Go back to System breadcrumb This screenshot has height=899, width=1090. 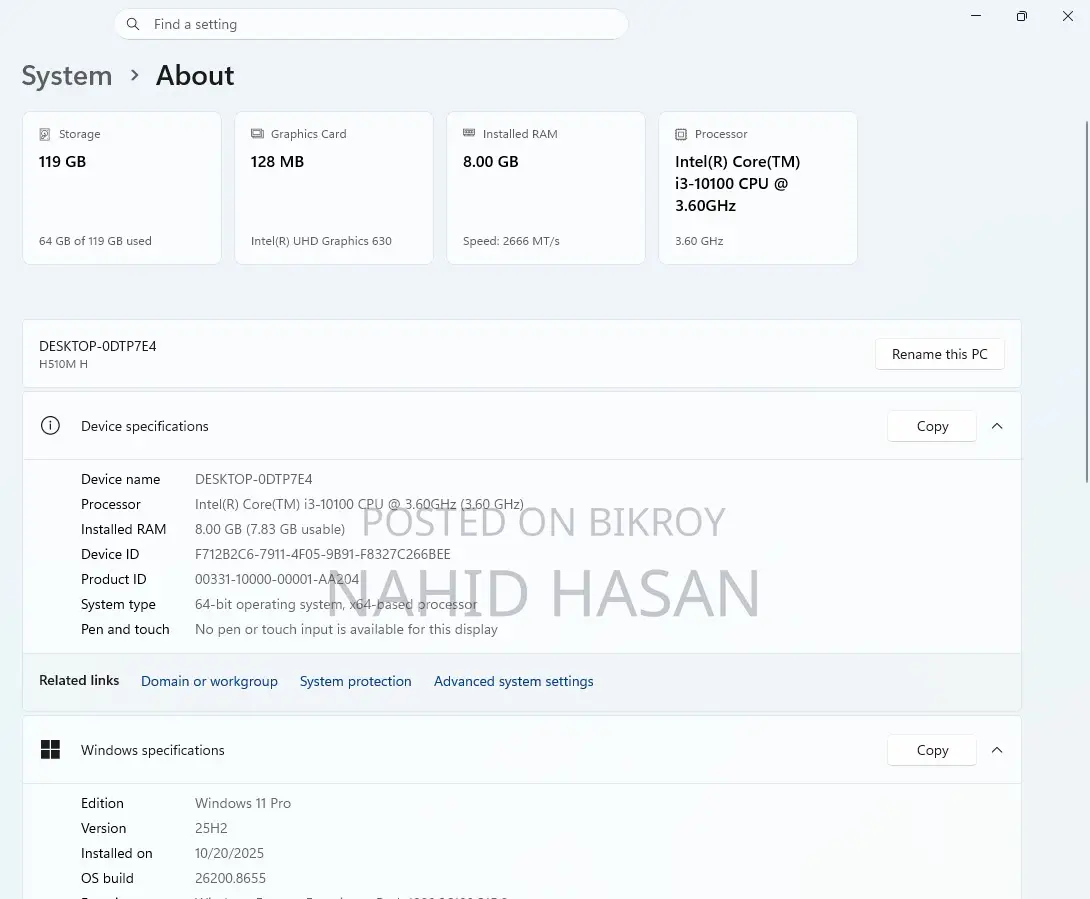click(67, 75)
